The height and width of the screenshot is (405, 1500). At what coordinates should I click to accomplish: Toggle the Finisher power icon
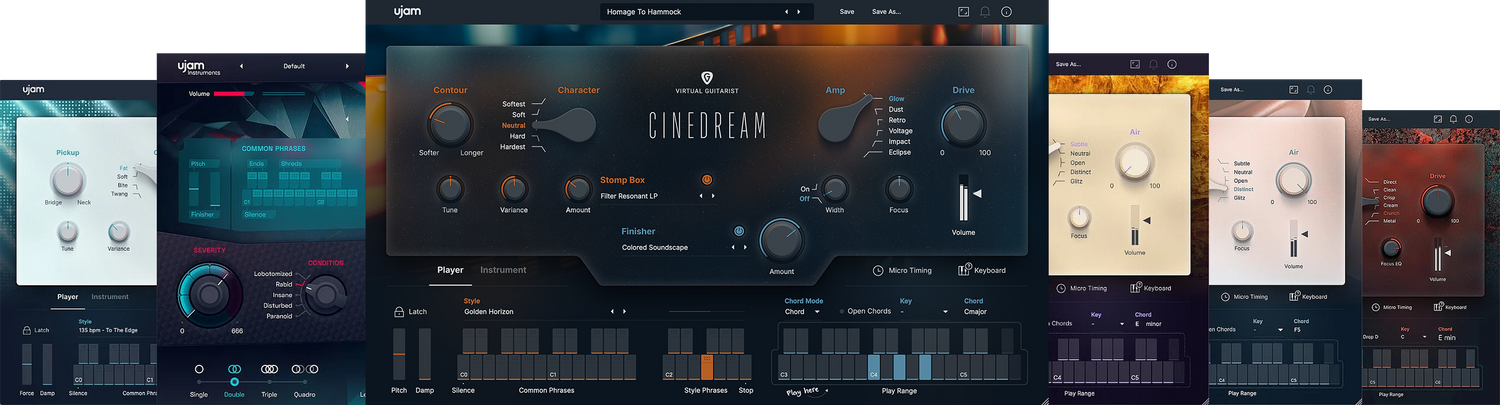coord(739,231)
